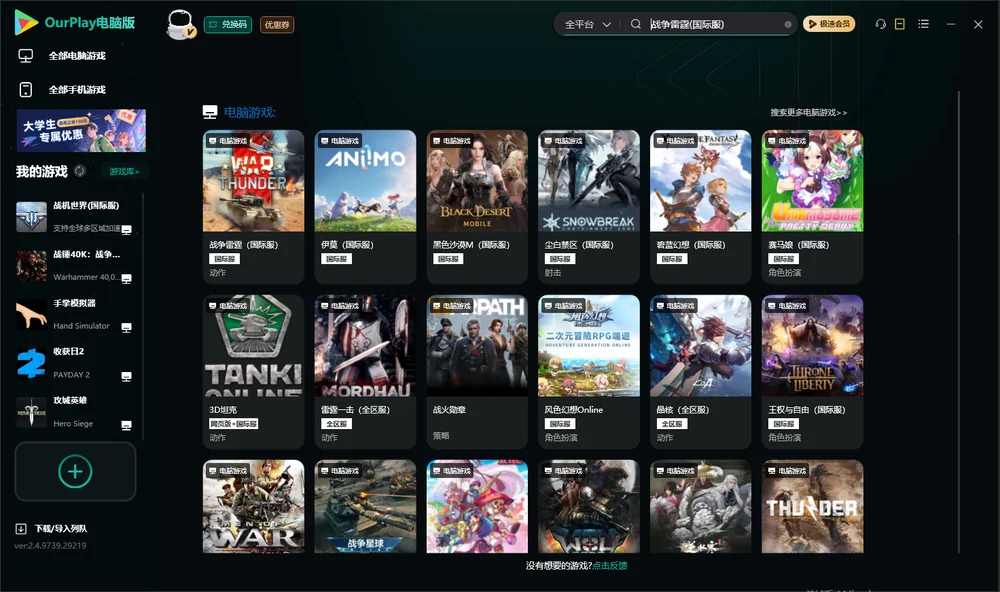This screenshot has height=592, width=1000.
Task: Click PC icon beside 战机世界(国际服)
Action: click(x=126, y=230)
